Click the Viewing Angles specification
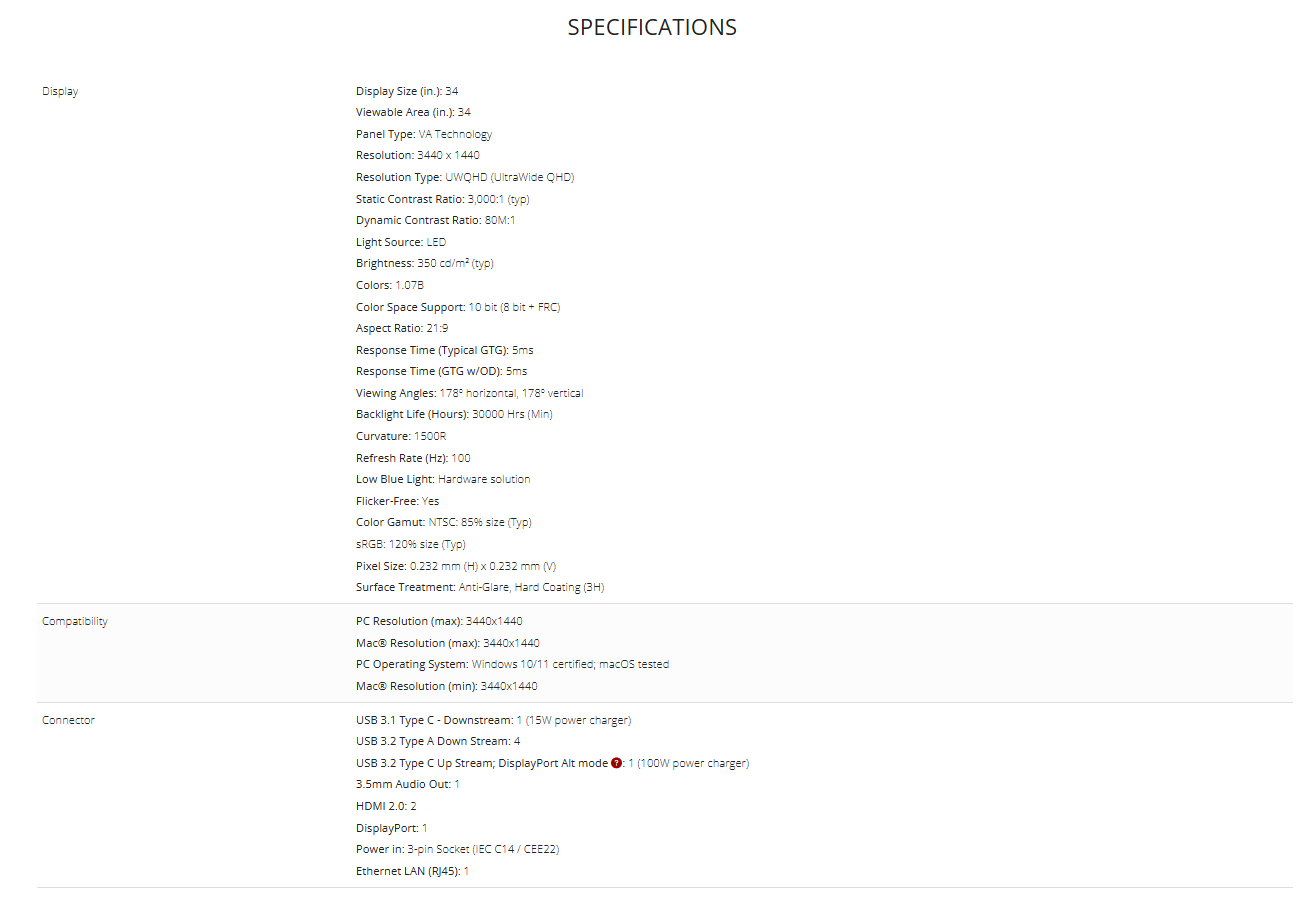 click(470, 393)
